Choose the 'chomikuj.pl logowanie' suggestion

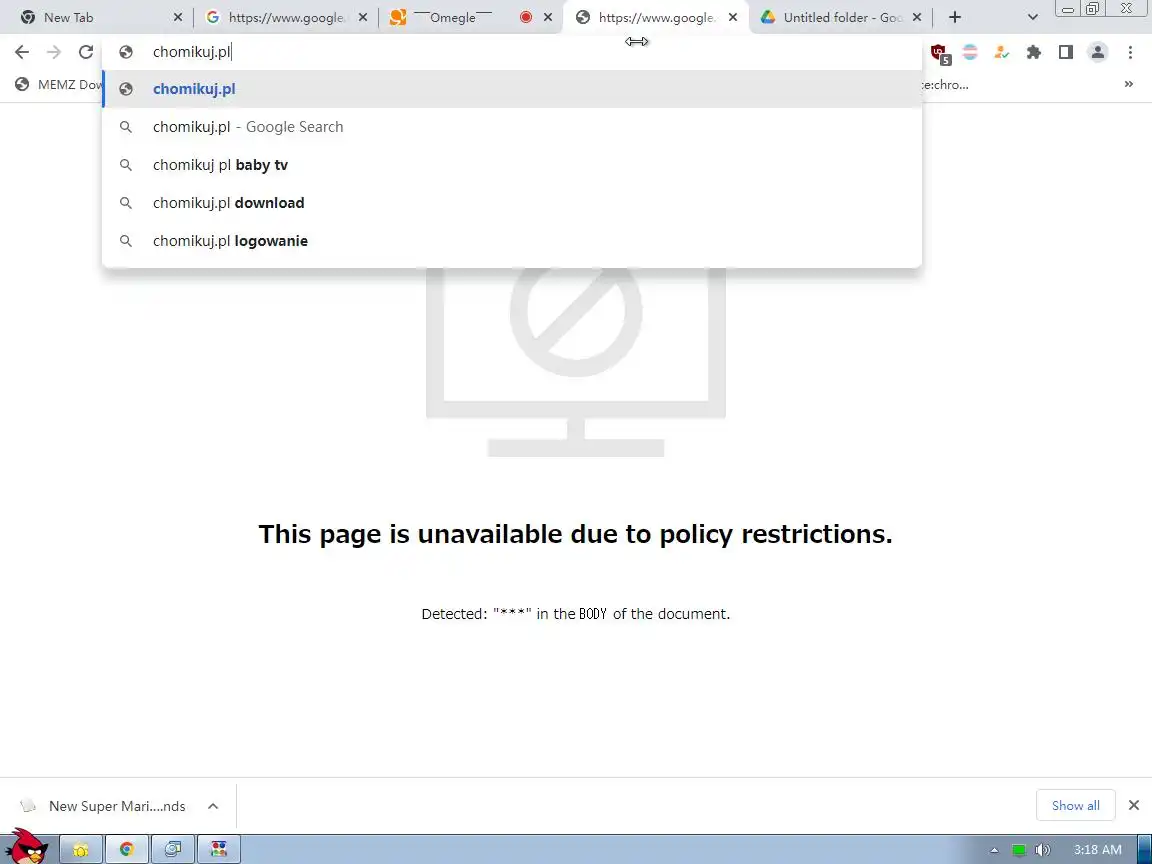(x=512, y=241)
